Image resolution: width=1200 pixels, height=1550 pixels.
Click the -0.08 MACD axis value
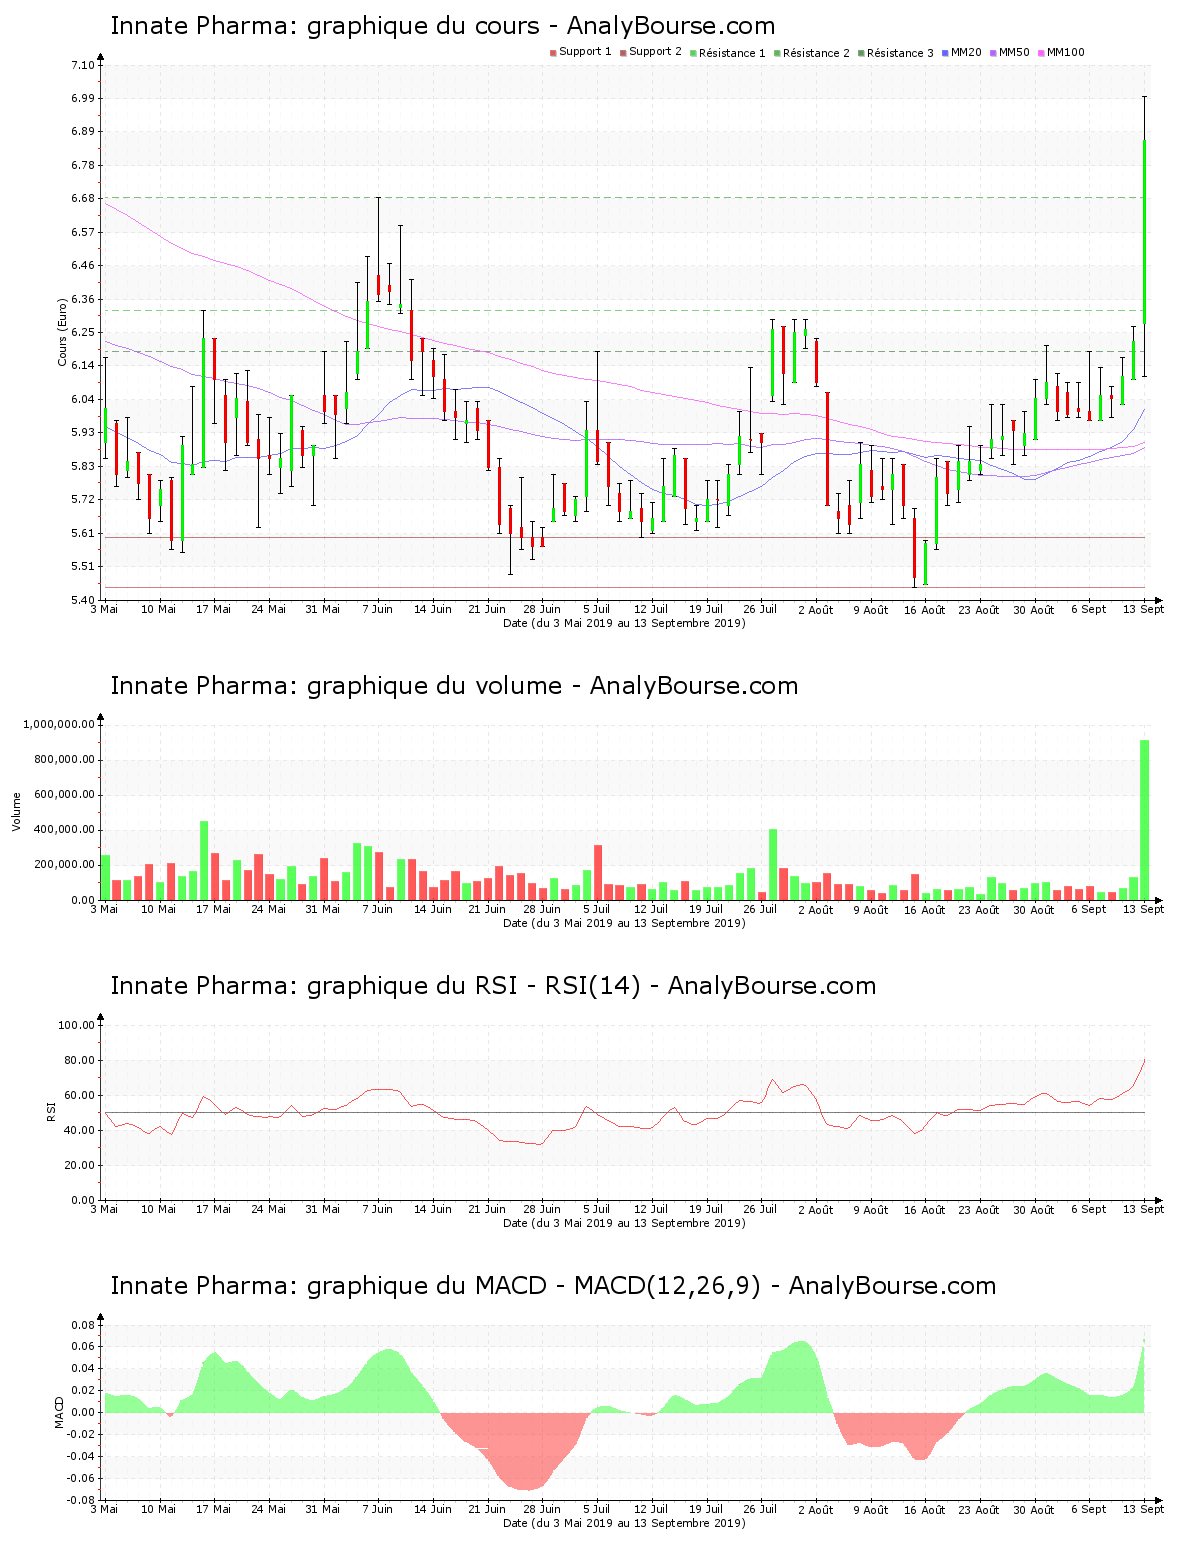point(82,1500)
